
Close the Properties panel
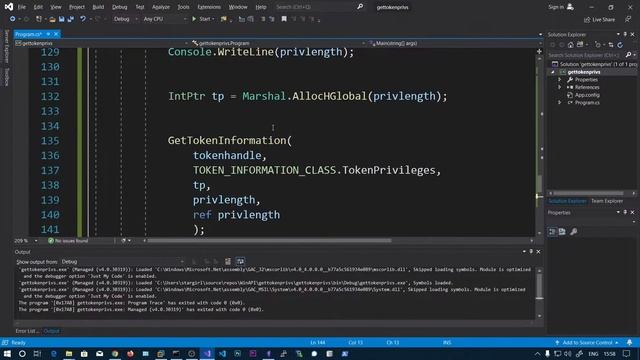click(x=632, y=212)
